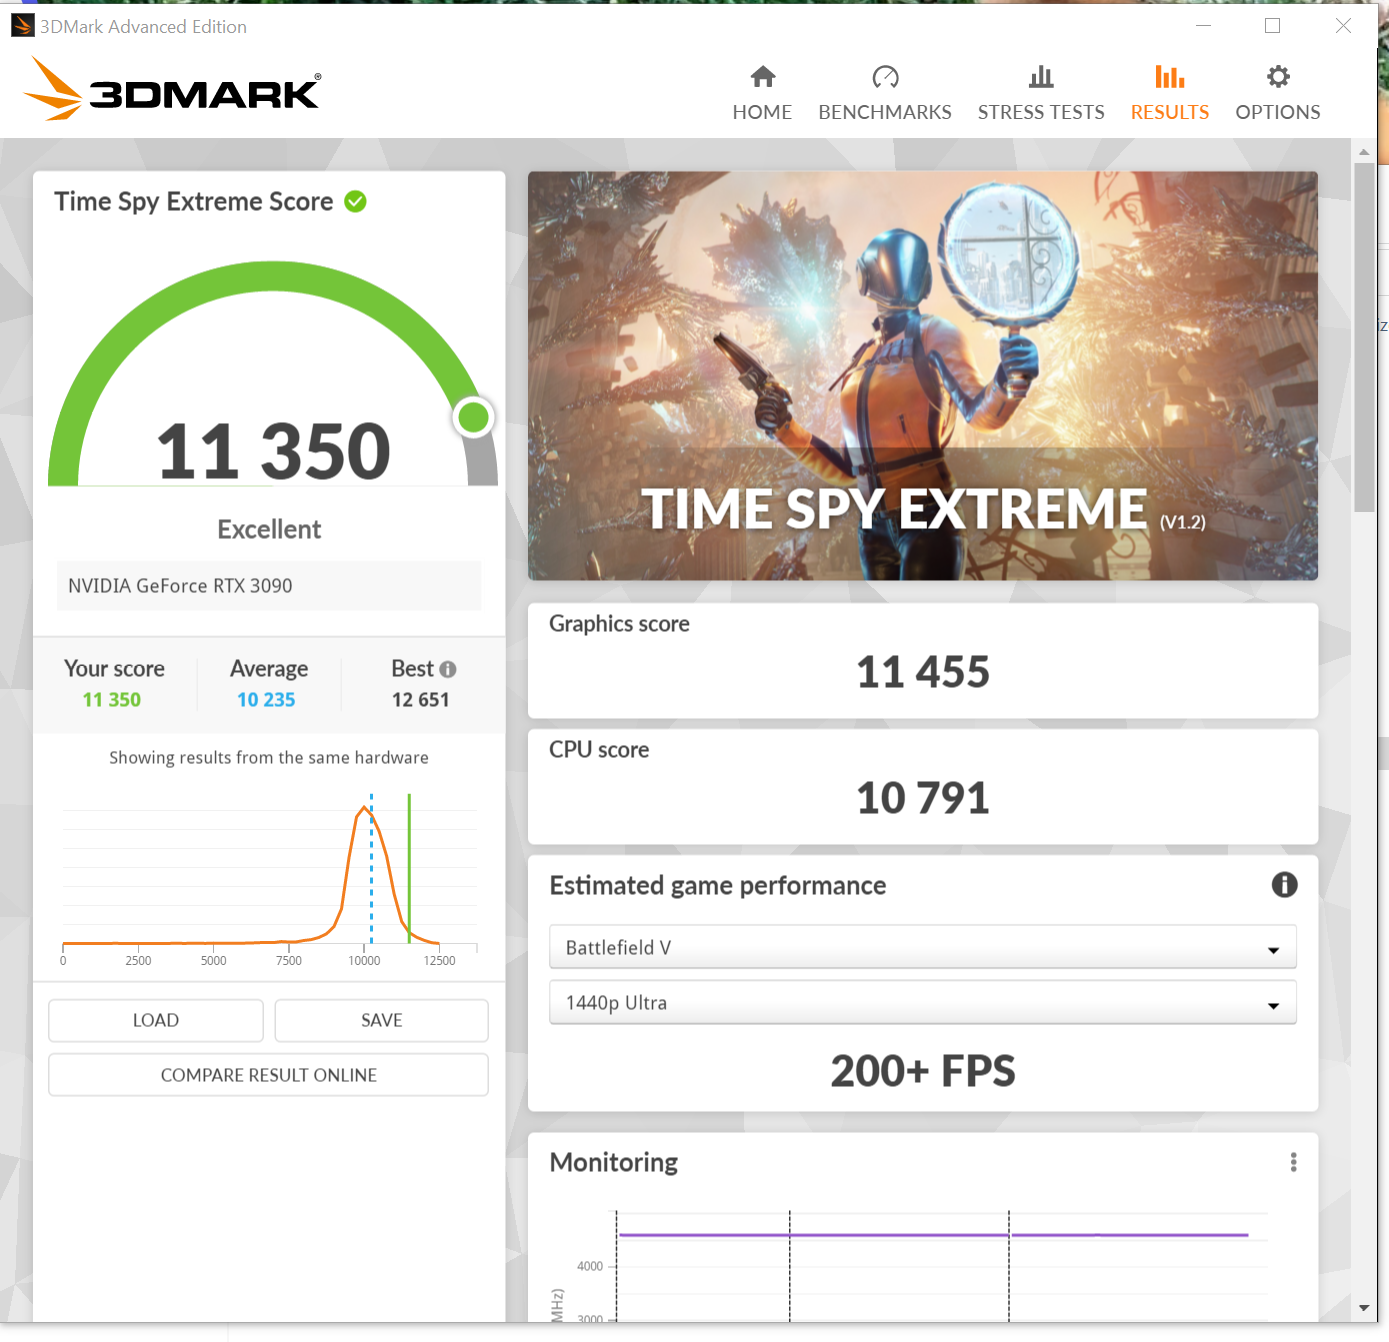Viewport: 1389px width, 1342px height.
Task: Click the Options gear icon
Action: coord(1278,77)
